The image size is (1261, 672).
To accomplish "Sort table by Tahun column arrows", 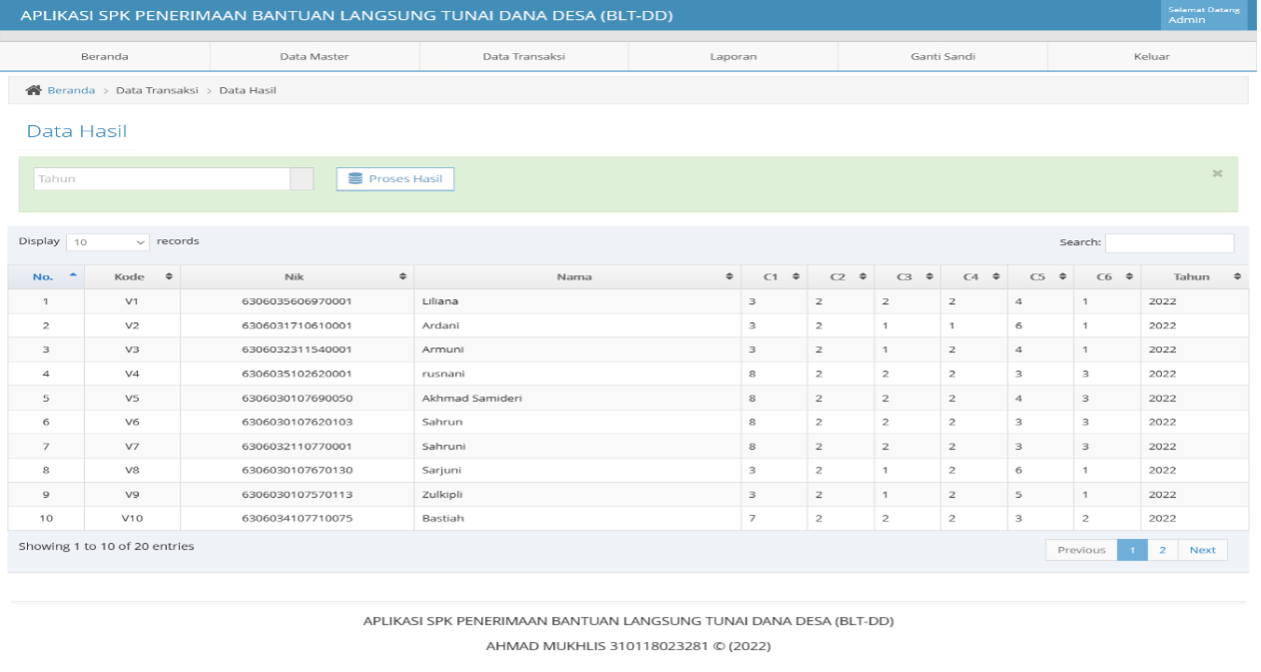I will 1237,277.
